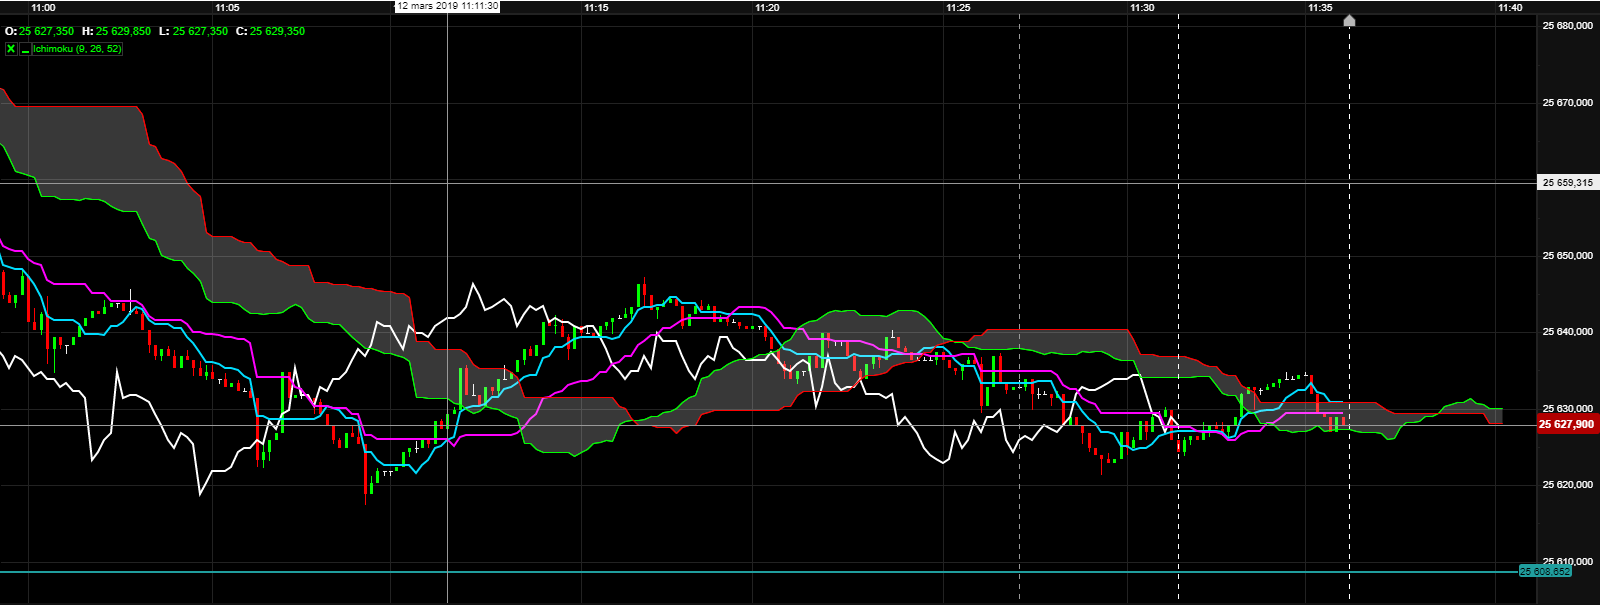
Task: Click the 11:15 time axis label
Action: [x=596, y=8]
